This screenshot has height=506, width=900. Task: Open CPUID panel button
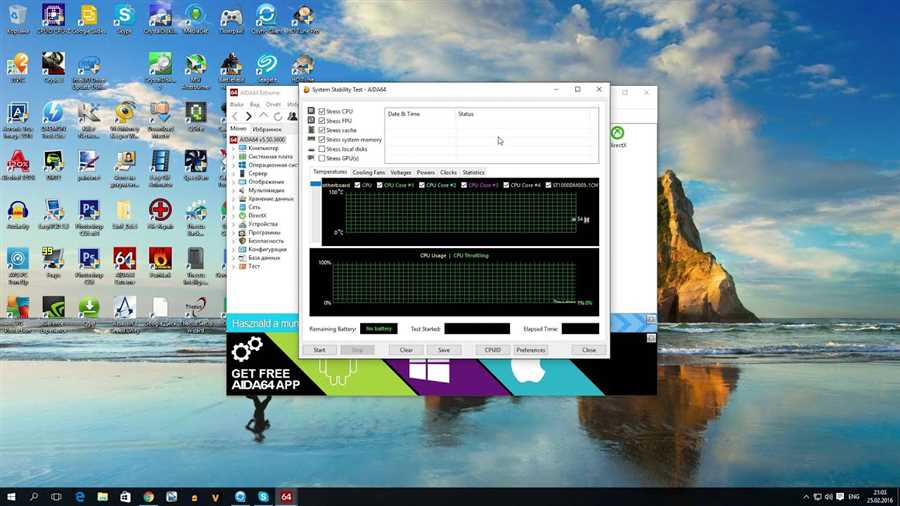point(492,349)
